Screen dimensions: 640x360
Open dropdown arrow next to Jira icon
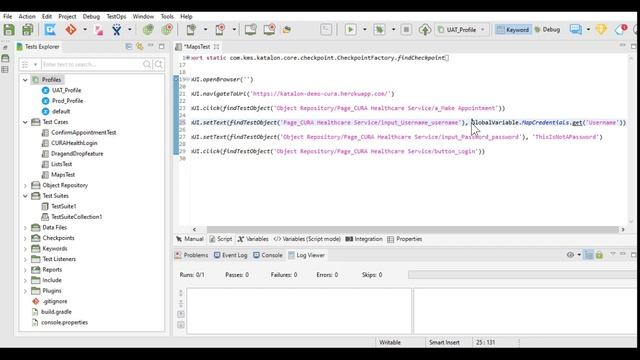click(130, 29)
